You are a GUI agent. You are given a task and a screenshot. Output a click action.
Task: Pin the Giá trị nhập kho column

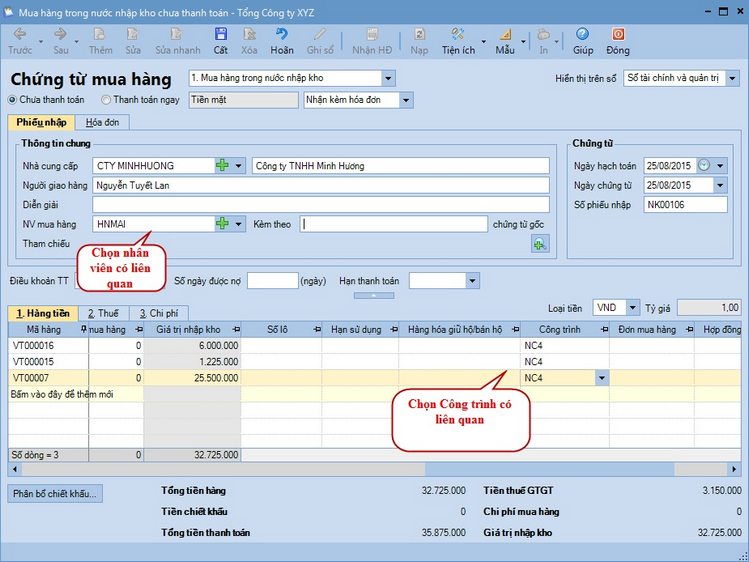point(236,329)
